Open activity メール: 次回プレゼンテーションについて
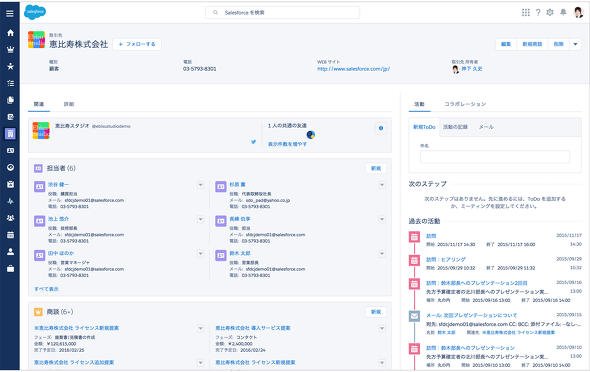Image resolution: width=590 pixels, height=372 pixels. pos(471,315)
